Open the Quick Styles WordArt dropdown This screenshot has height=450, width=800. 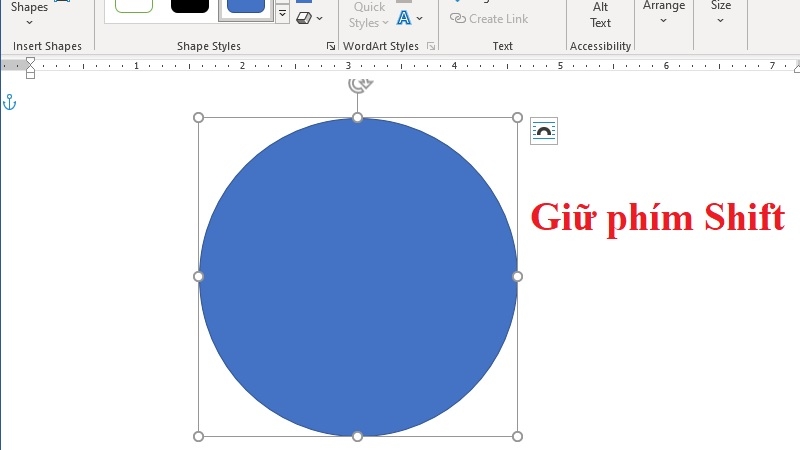[x=368, y=15]
